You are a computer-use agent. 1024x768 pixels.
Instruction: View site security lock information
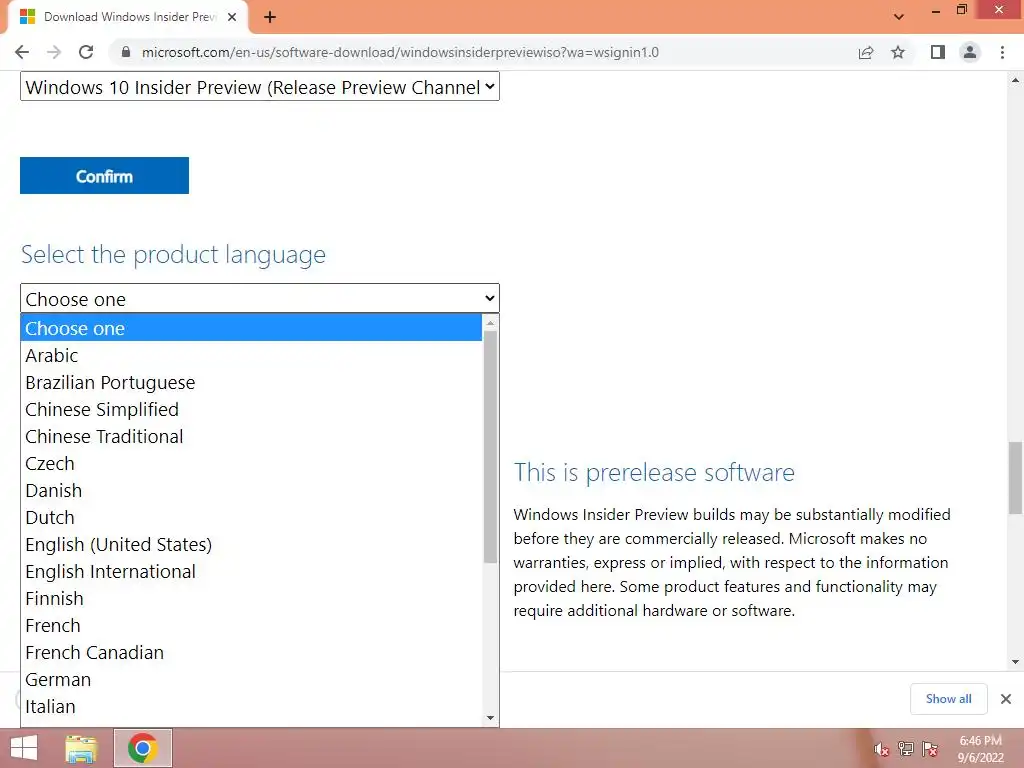coord(126,52)
